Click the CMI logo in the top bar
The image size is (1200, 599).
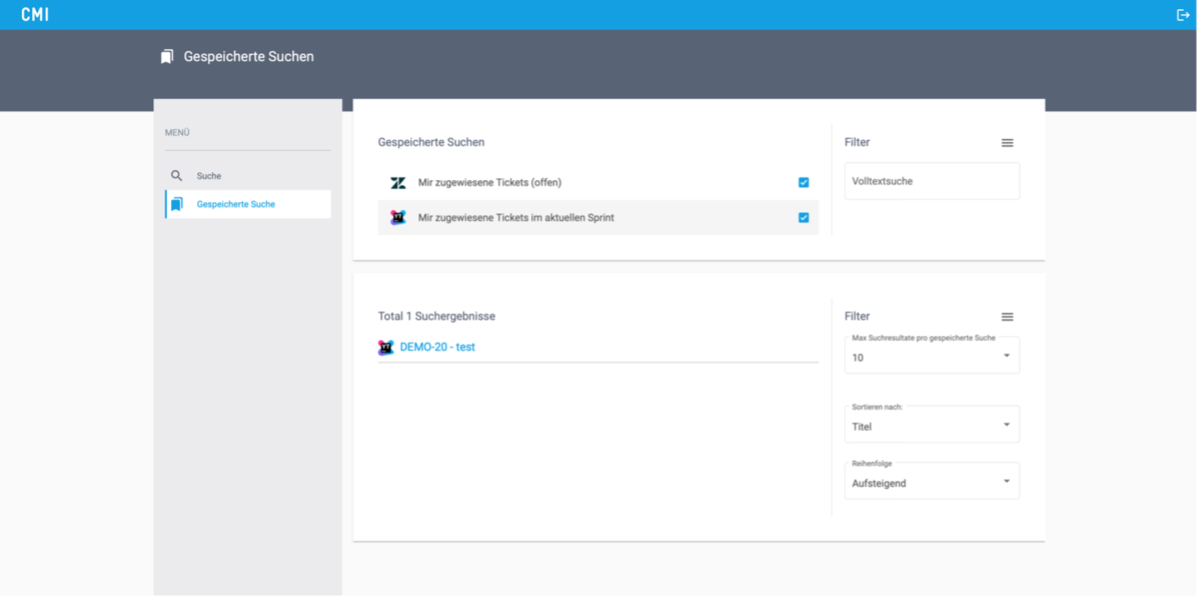coord(35,15)
